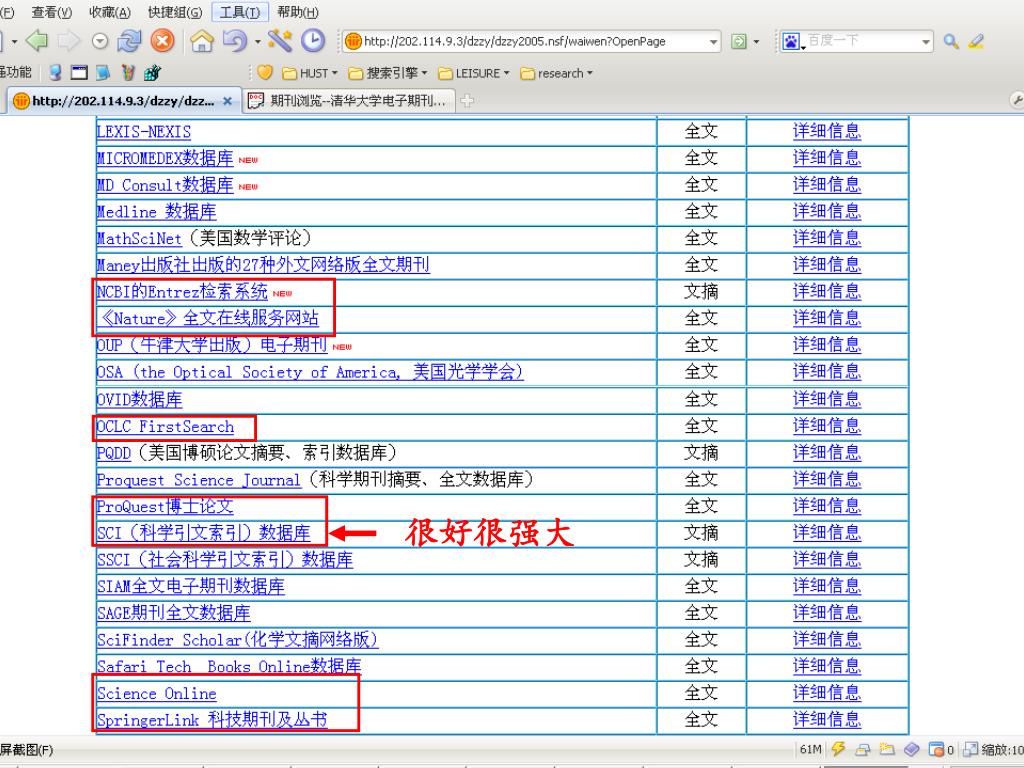1024x768 pixels.
Task: Expand the 搜索引擎 bookmarks folder
Action: coord(387,73)
